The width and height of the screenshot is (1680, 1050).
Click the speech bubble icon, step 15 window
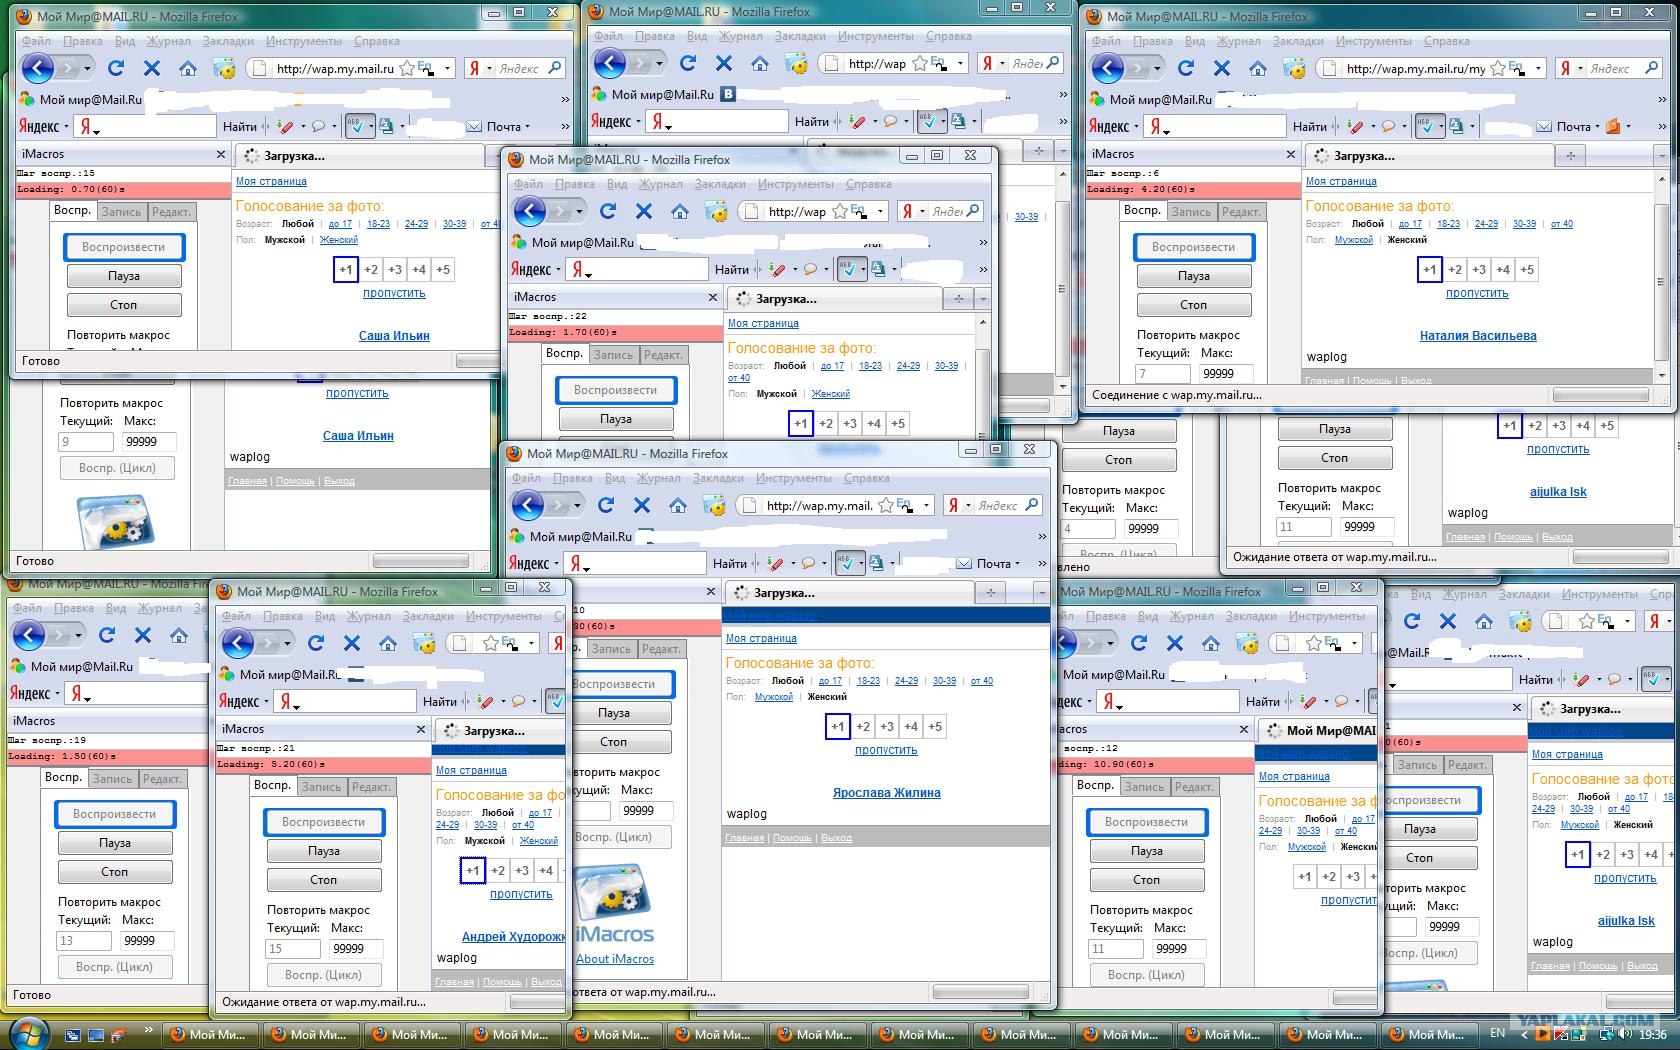click(x=318, y=126)
